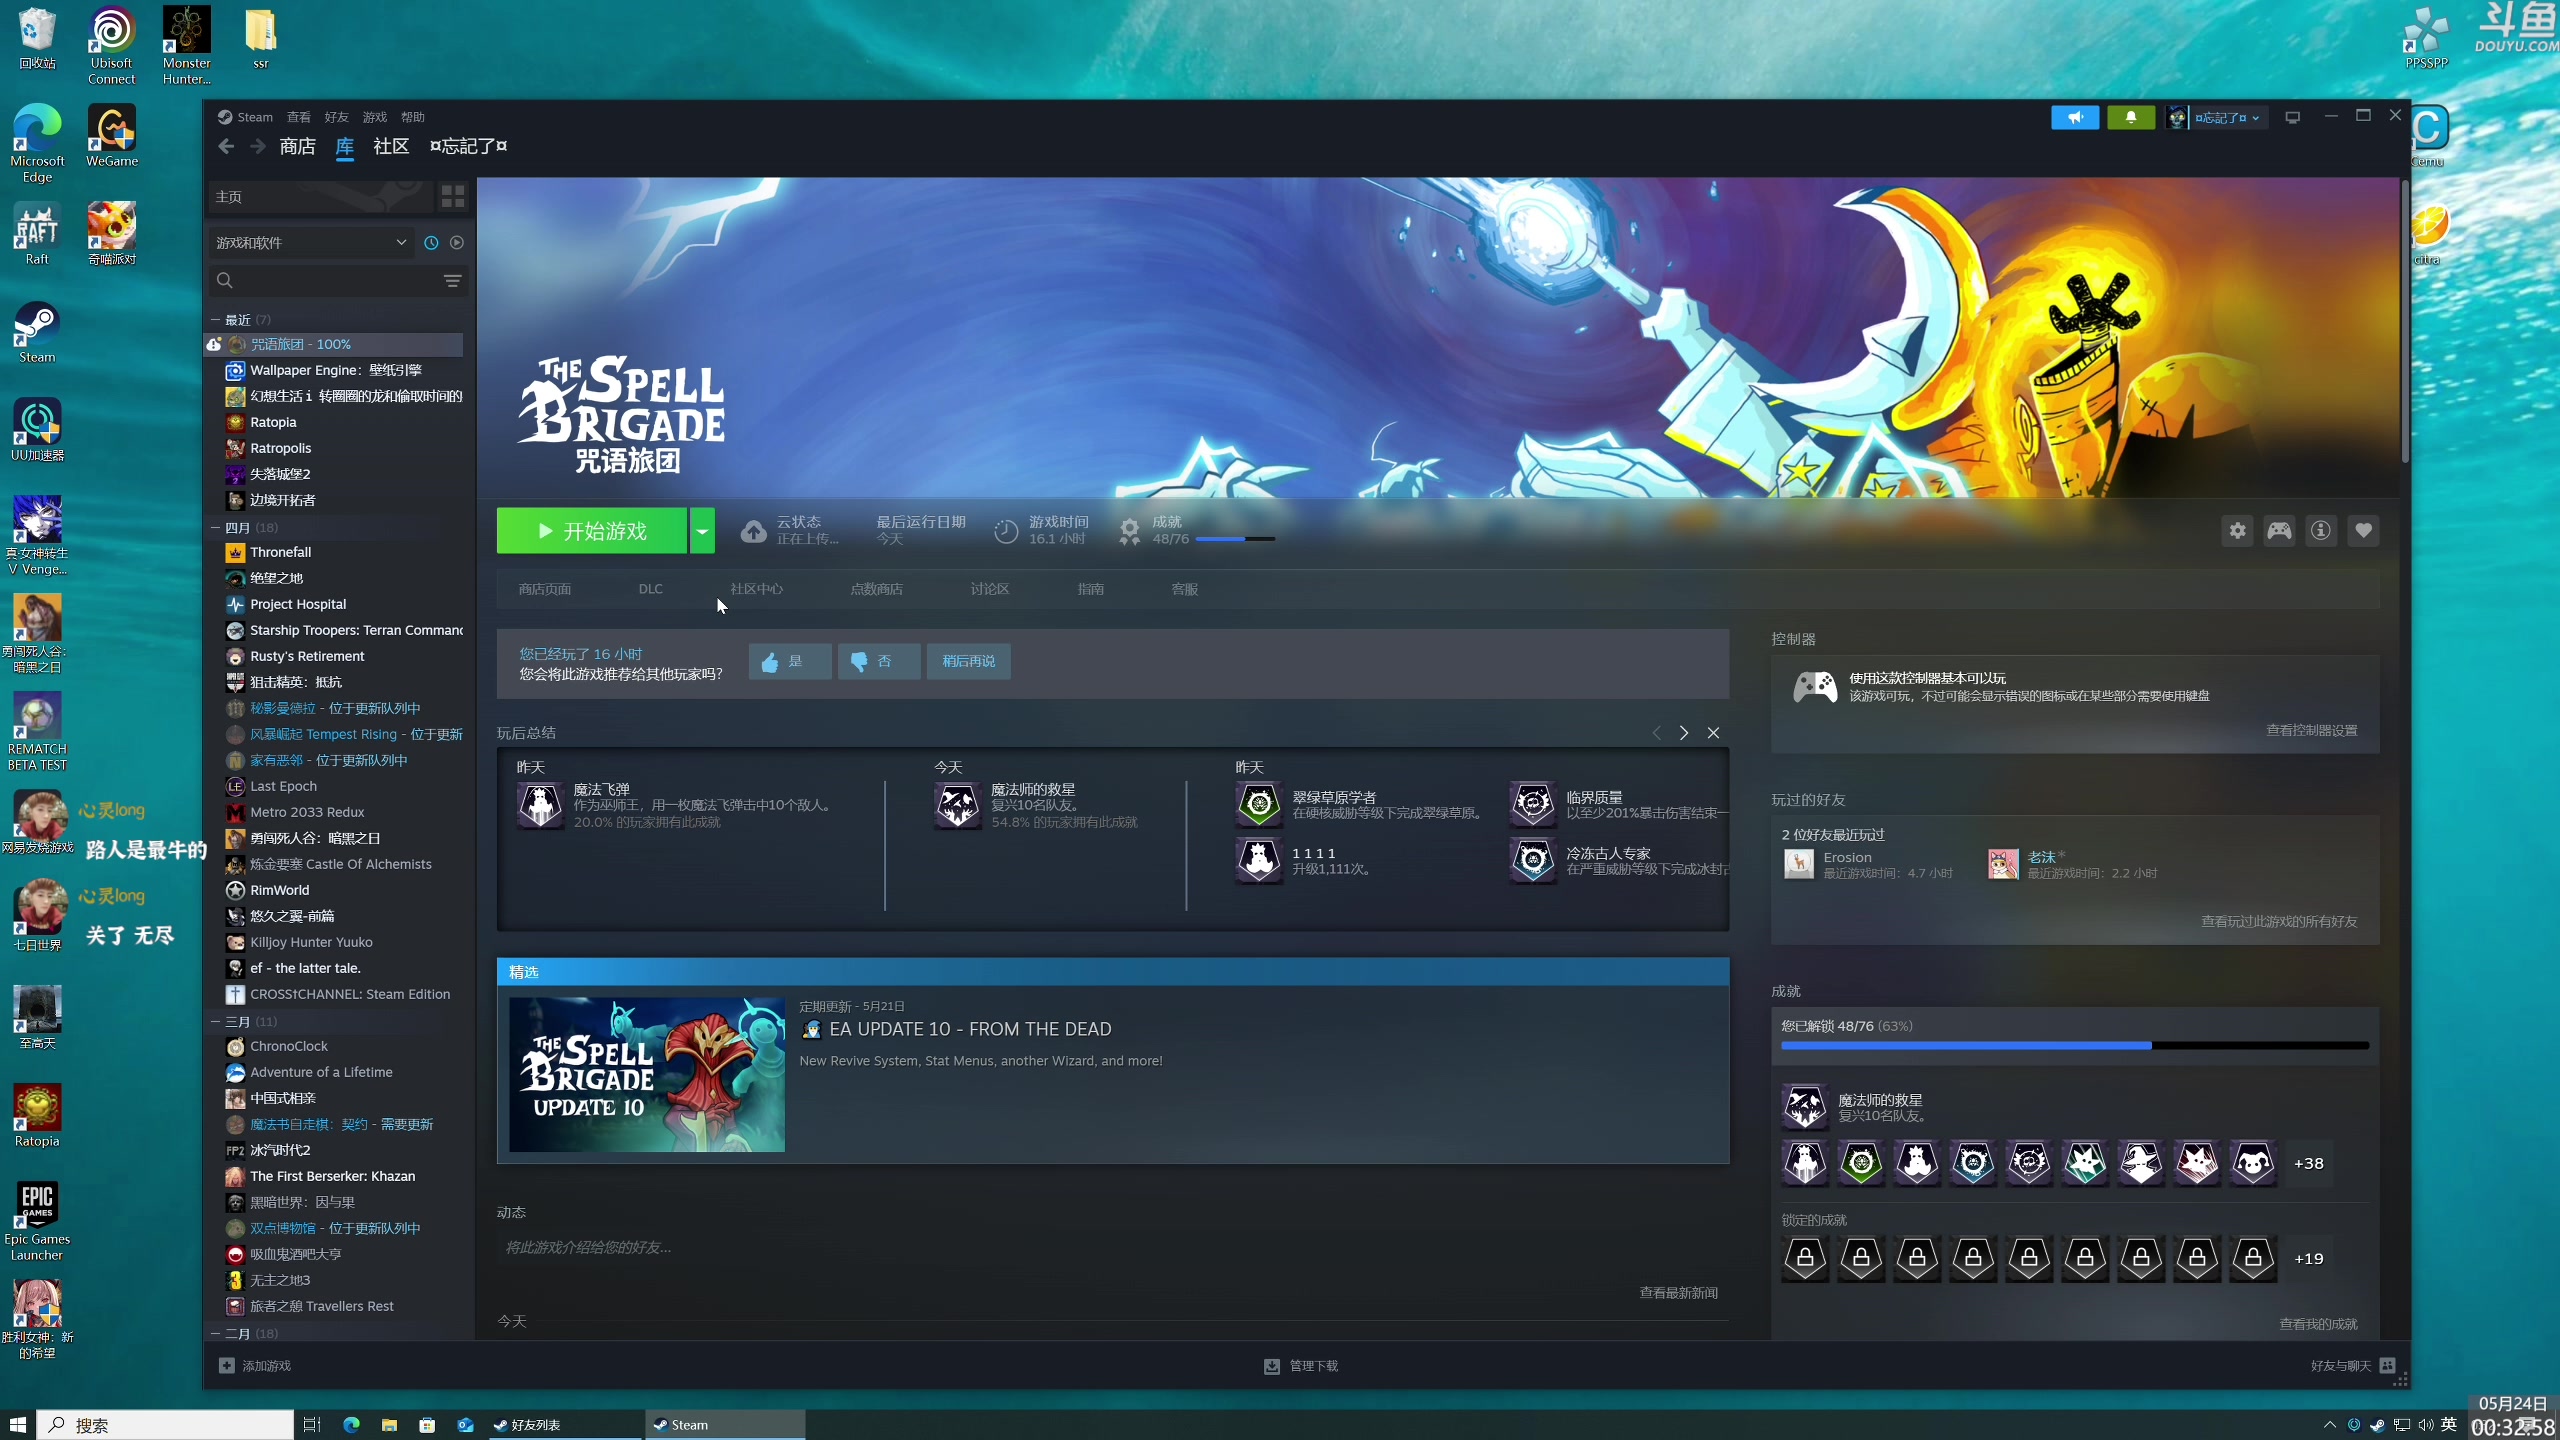The height and width of the screenshot is (1440, 2560).
Task: Collapse the Recent (最近) category
Action: [x=215, y=320]
